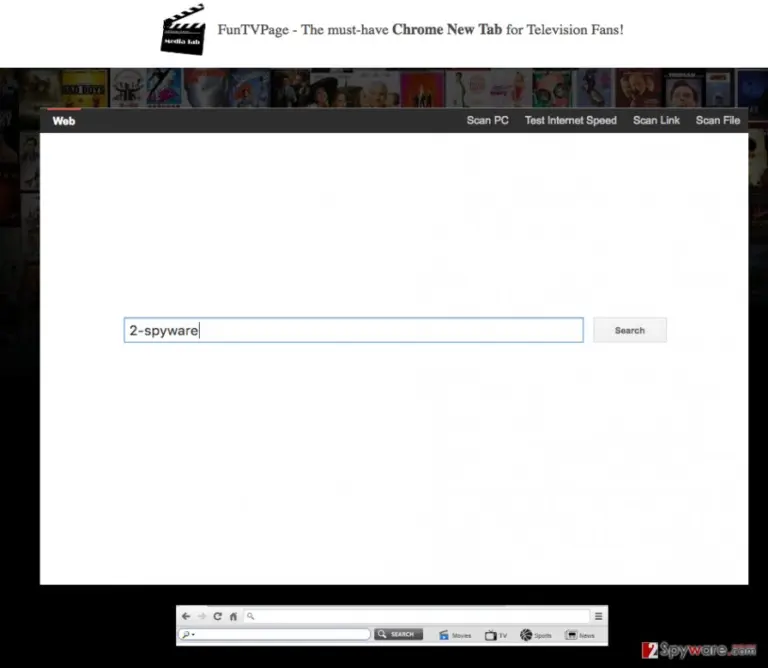The height and width of the screenshot is (668, 768).
Task: Open Test Internet Speed link
Action: pos(571,120)
